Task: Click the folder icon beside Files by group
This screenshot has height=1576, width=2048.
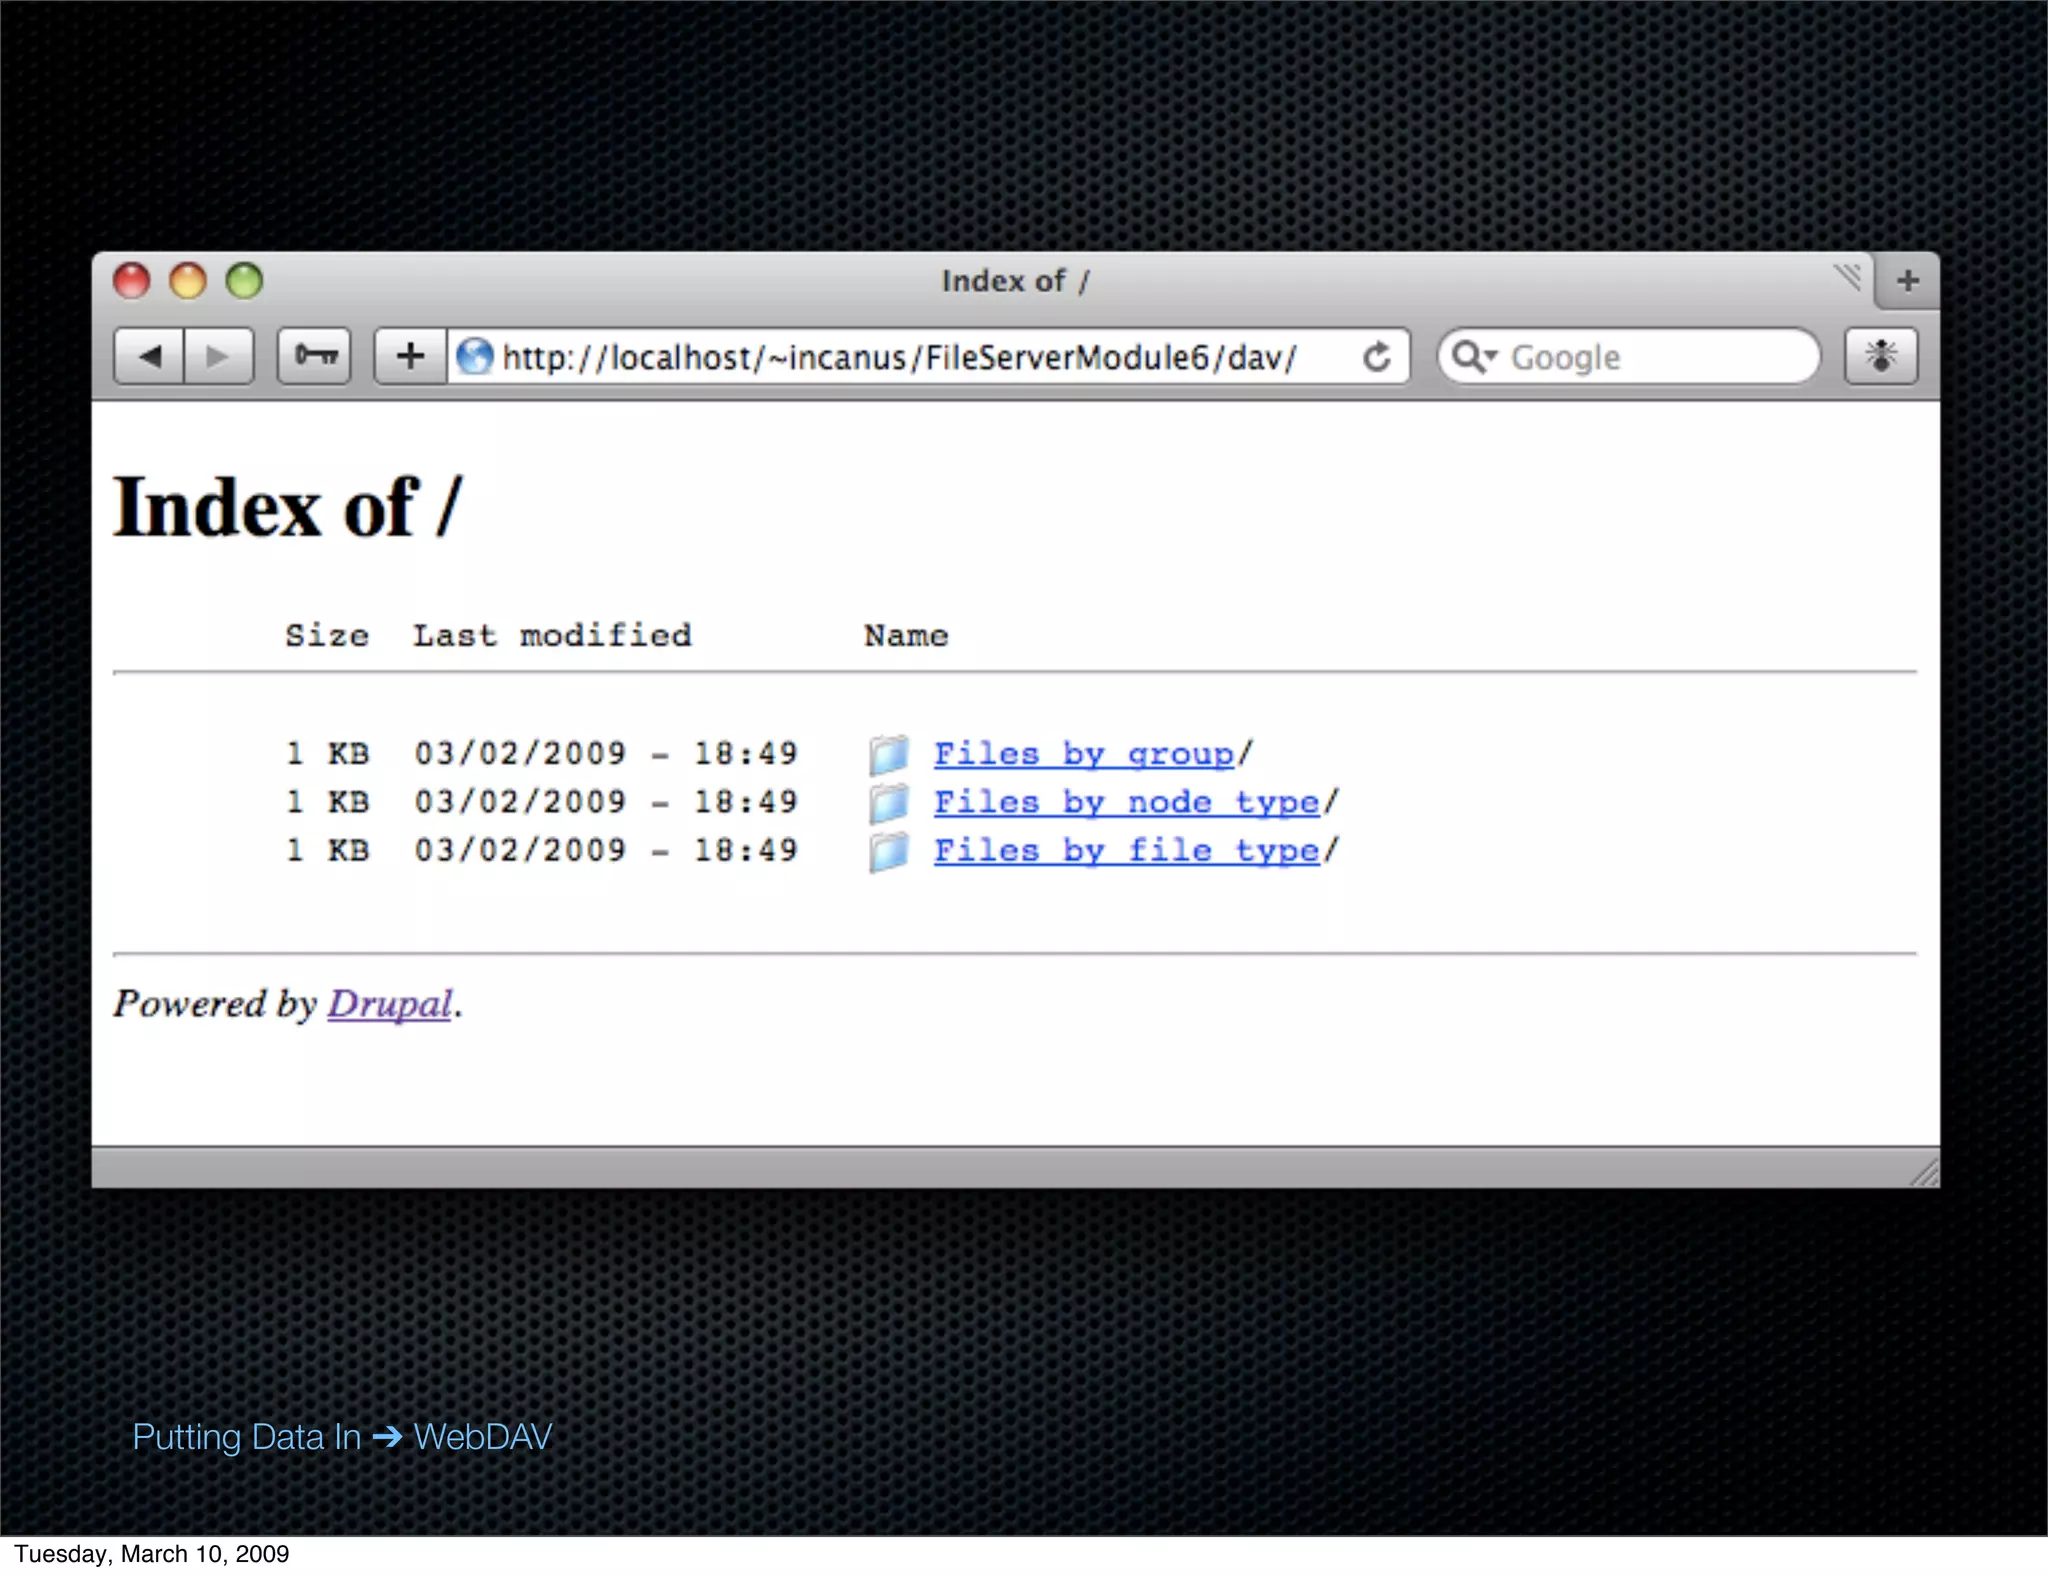Action: coord(888,755)
